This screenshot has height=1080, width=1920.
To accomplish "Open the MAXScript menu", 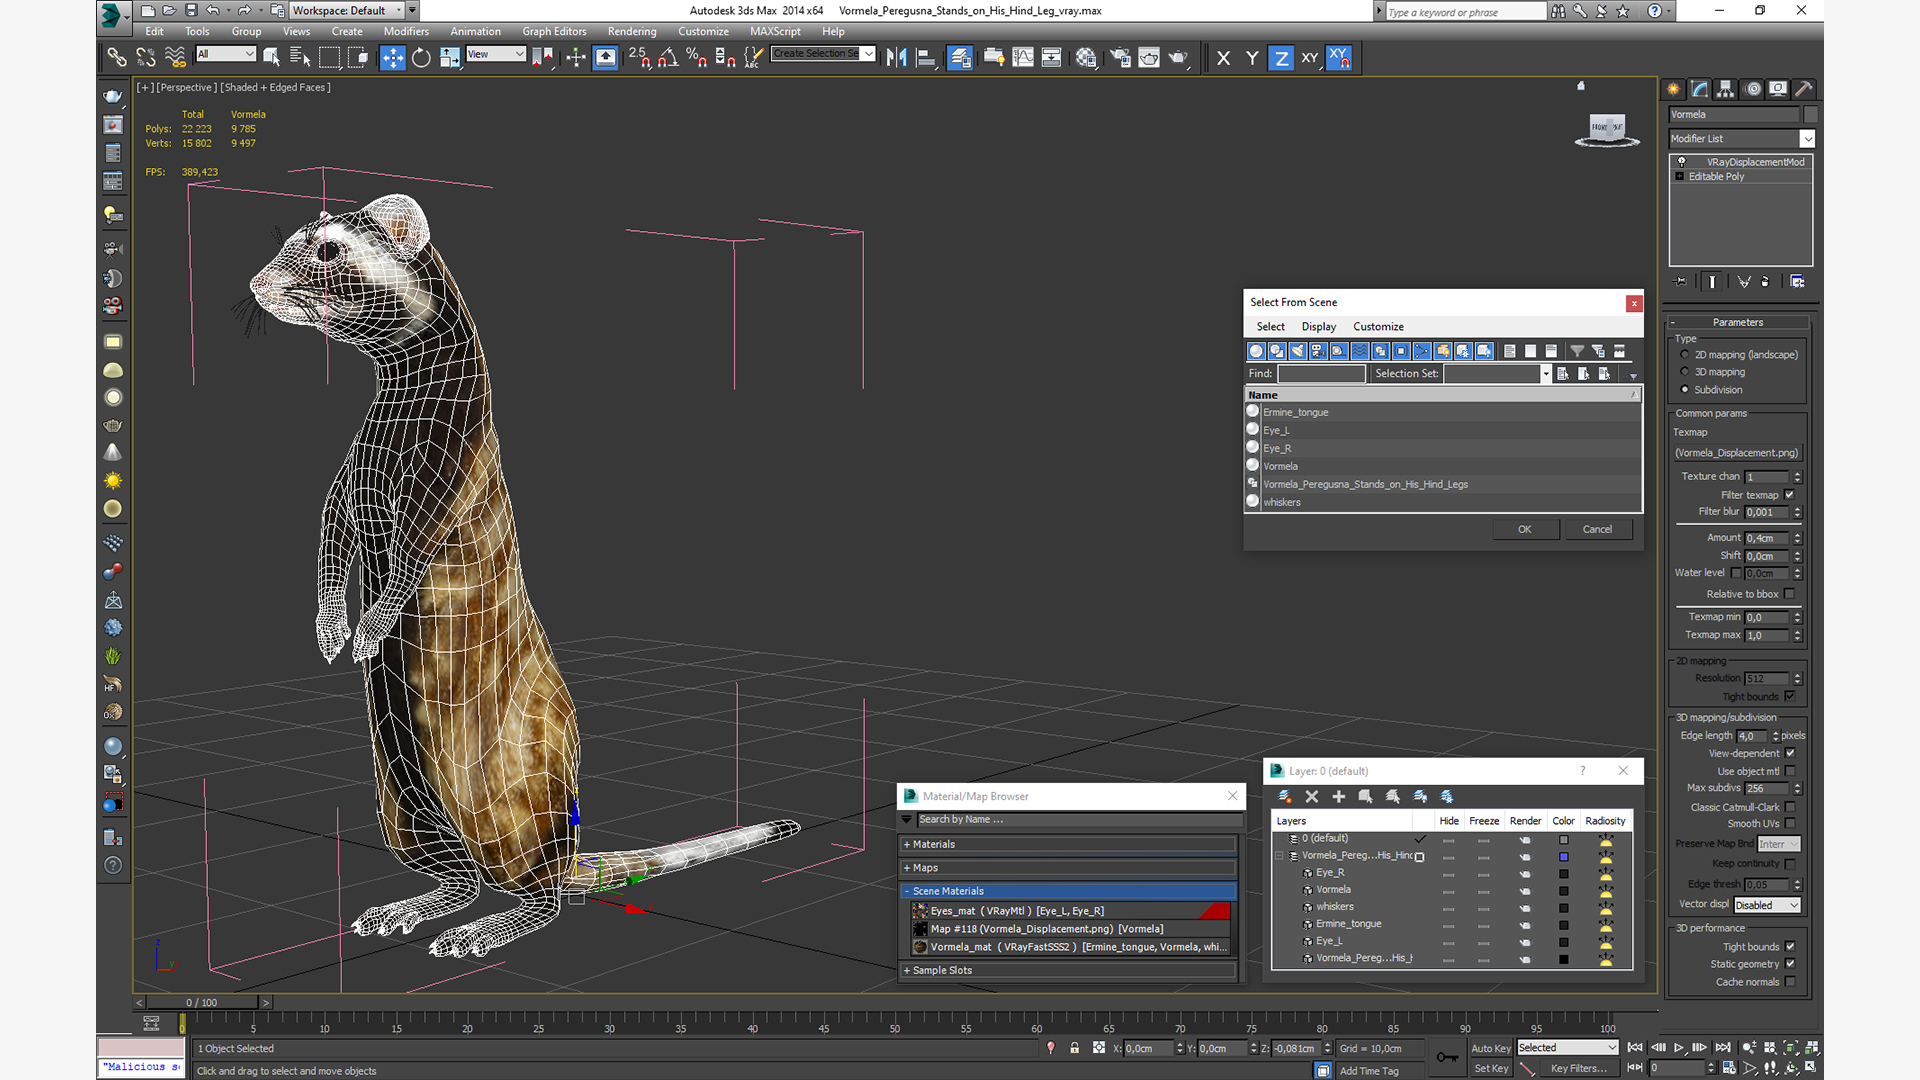I will pos(775,31).
